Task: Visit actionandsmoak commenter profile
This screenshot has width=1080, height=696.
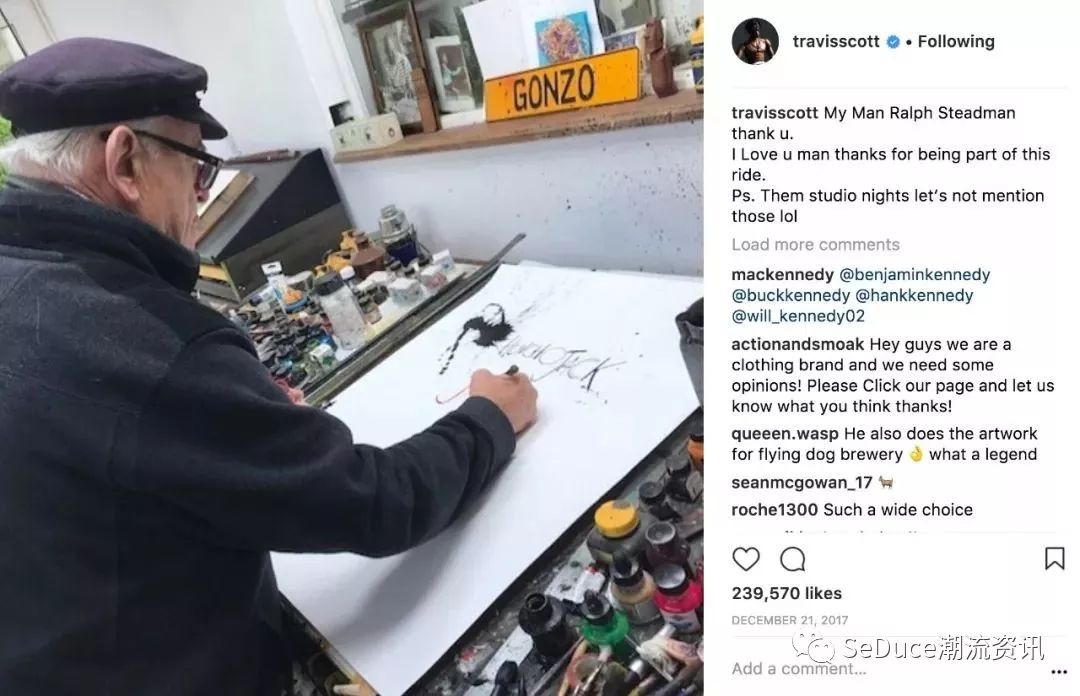Action: pos(798,344)
